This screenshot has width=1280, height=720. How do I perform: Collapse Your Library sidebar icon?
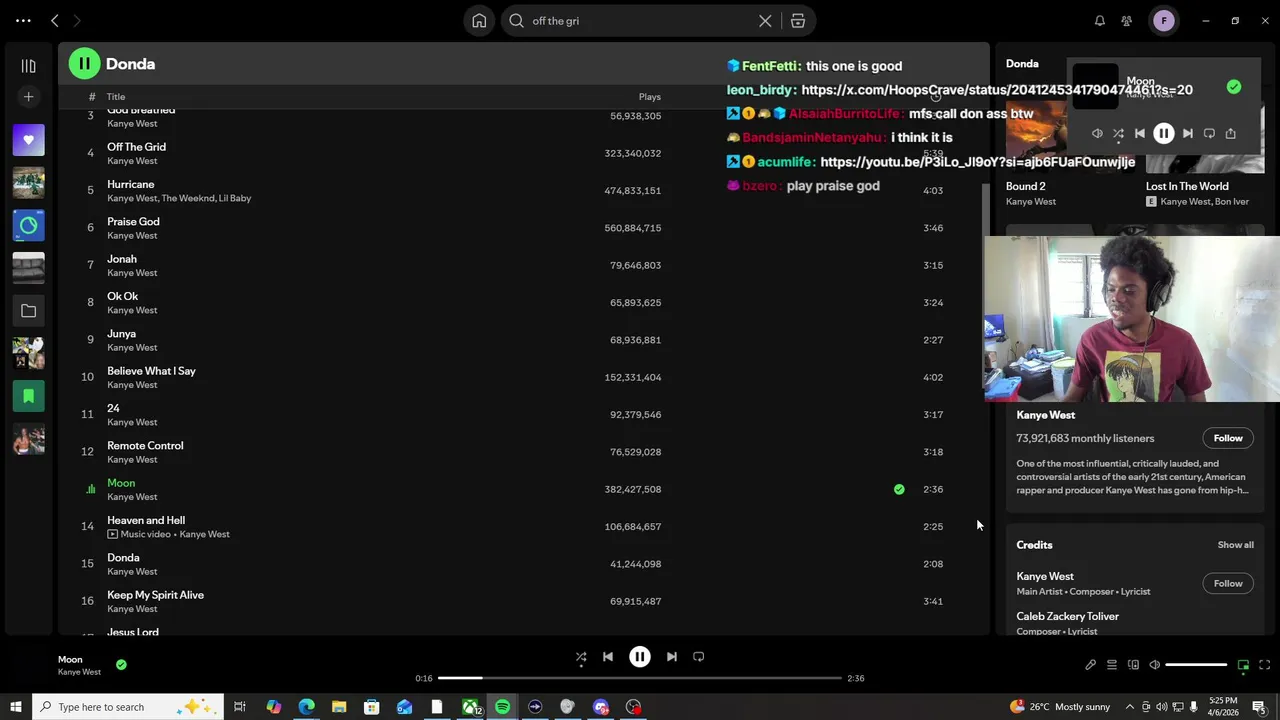coord(28,66)
